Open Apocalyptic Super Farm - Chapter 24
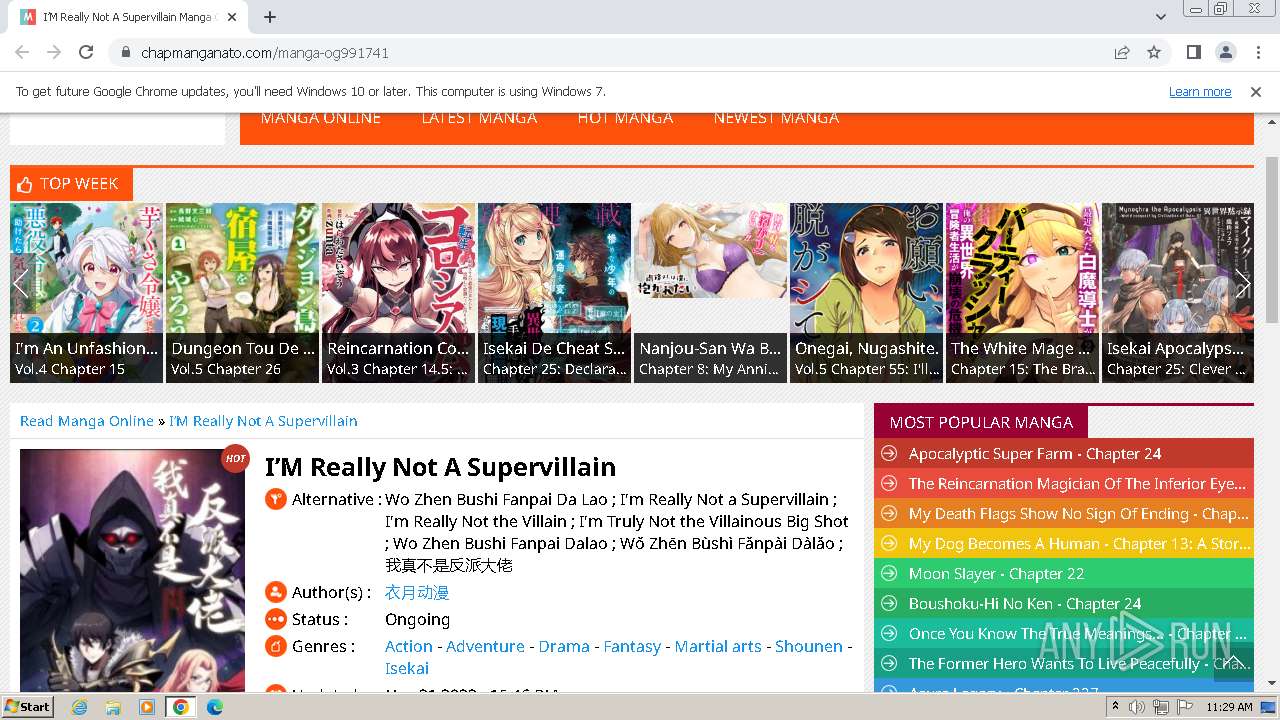1280x720 pixels. pos(1035,454)
